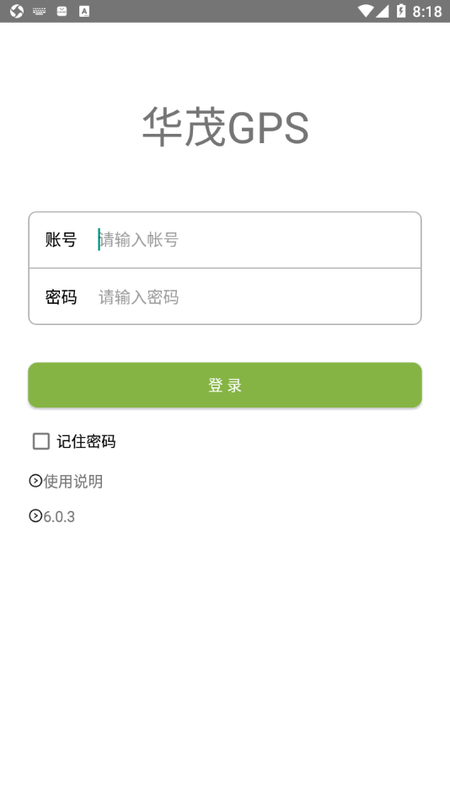Check the 记住密码 remember password checkbox

tap(41, 441)
